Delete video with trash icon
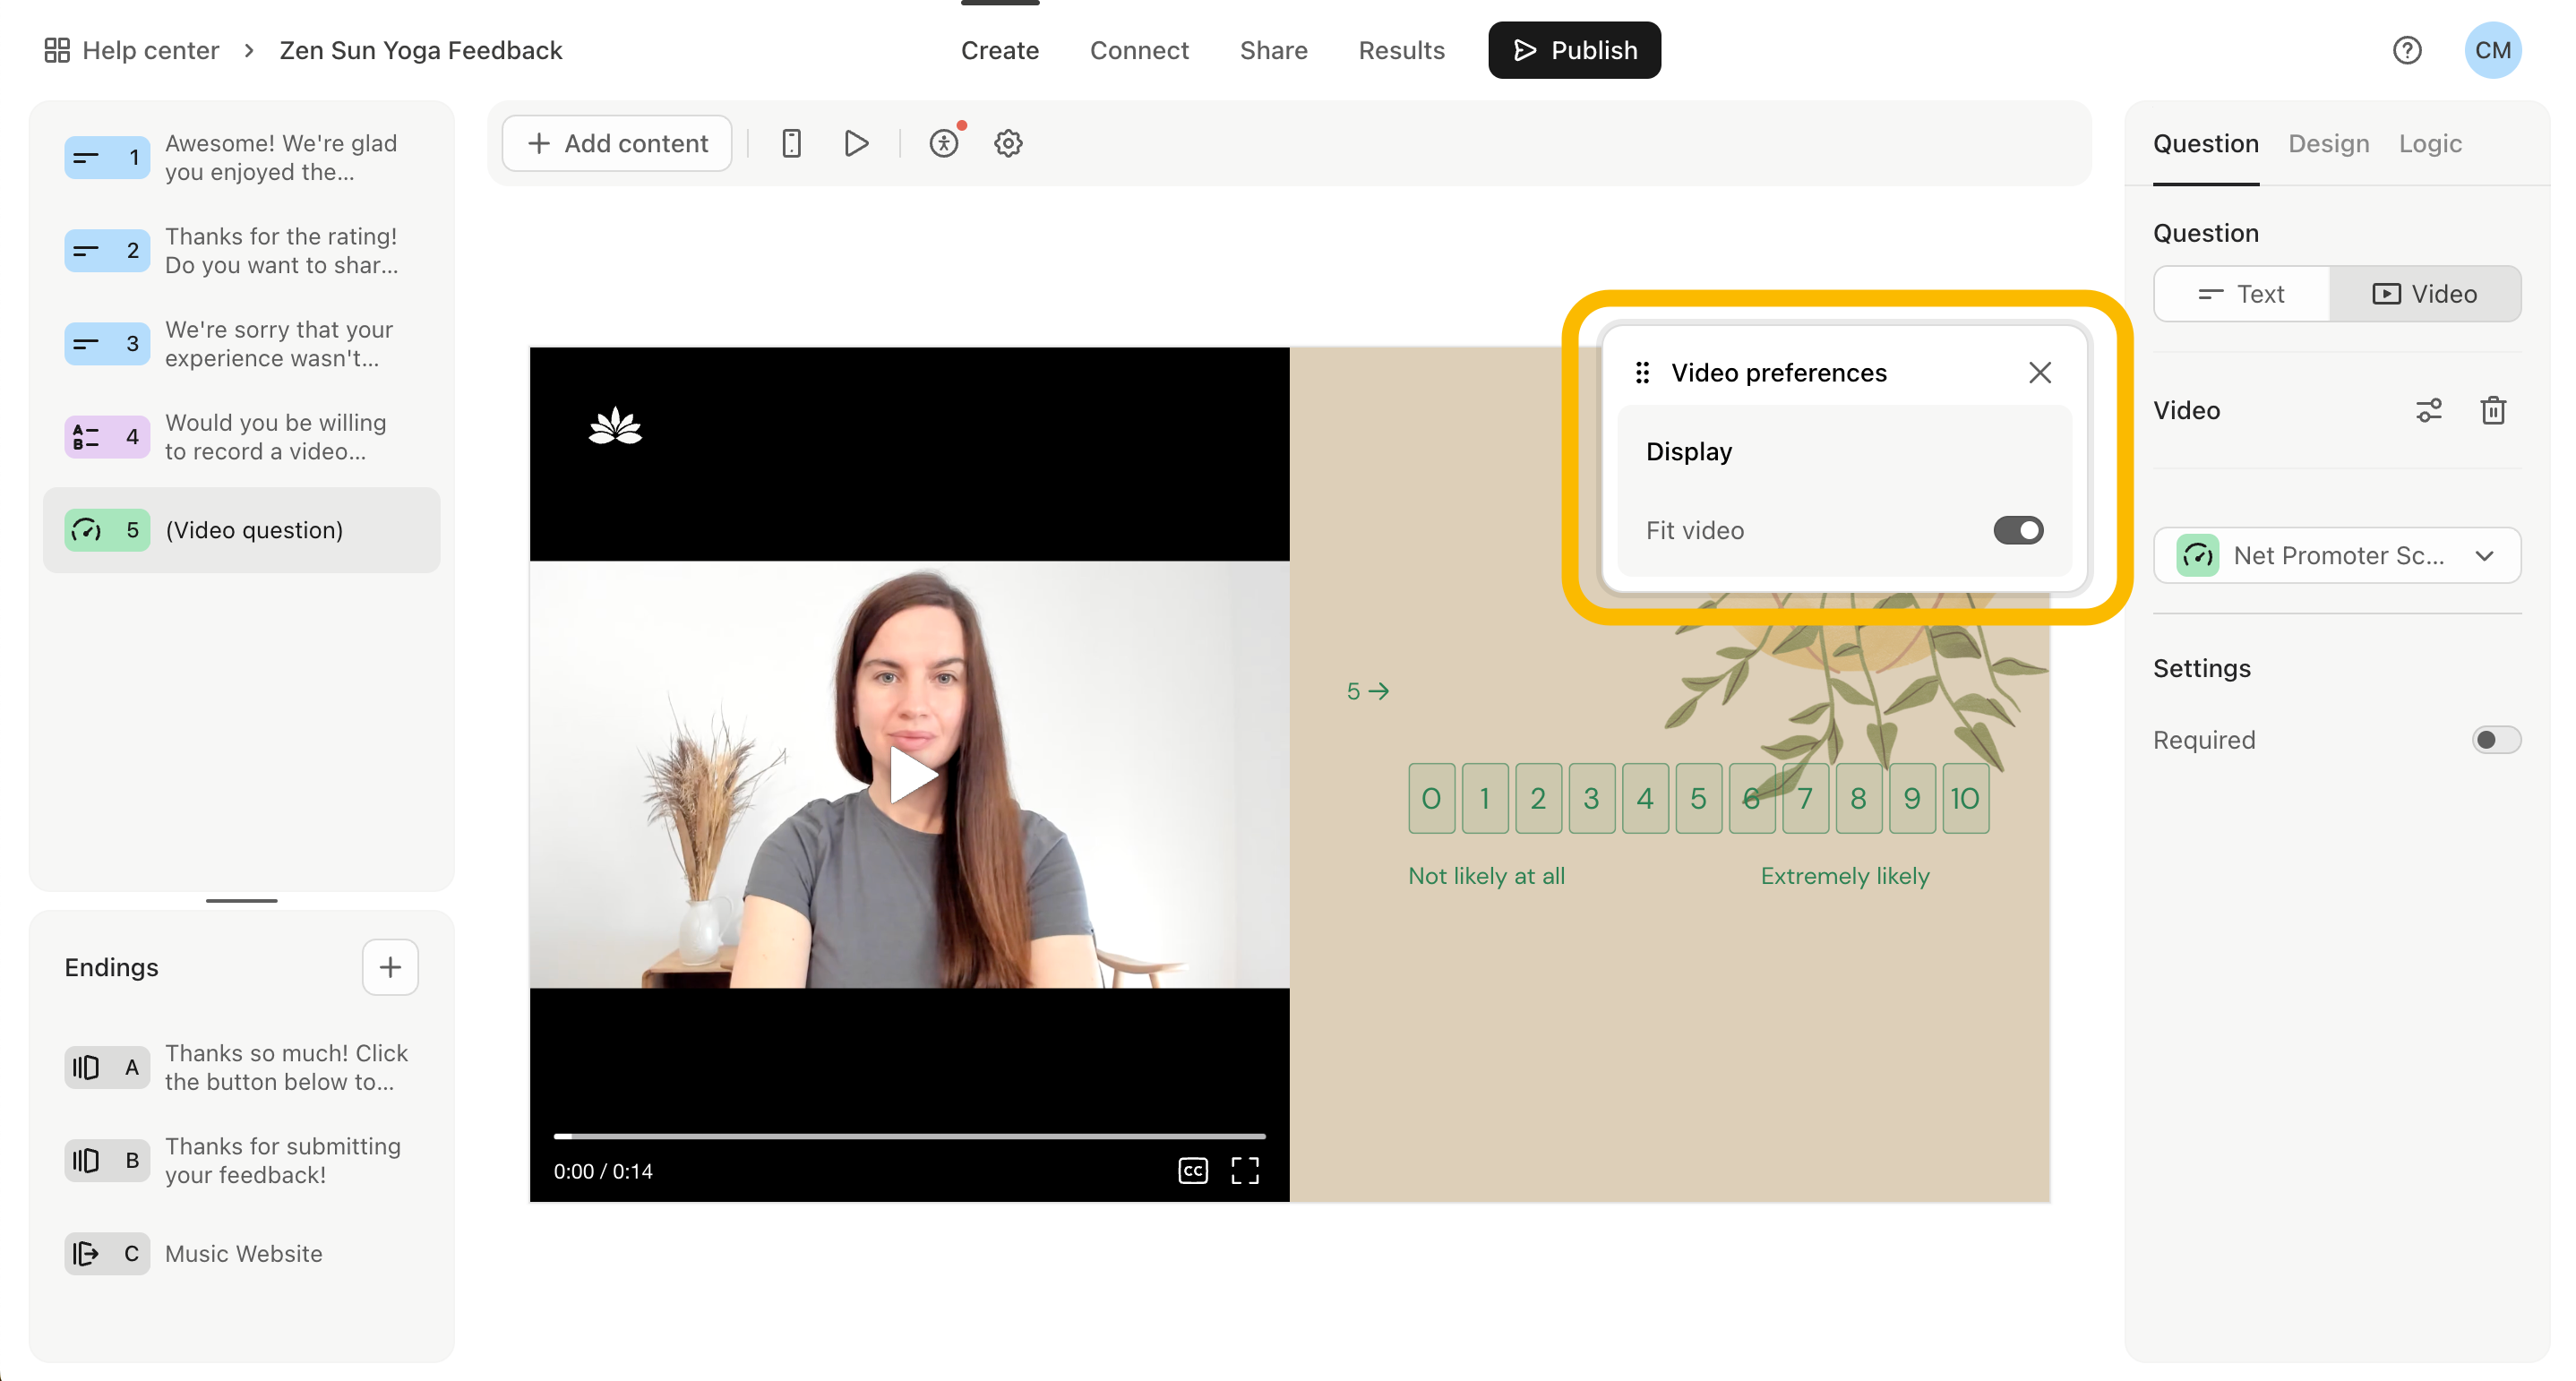The height and width of the screenshot is (1381, 2576). click(2493, 410)
